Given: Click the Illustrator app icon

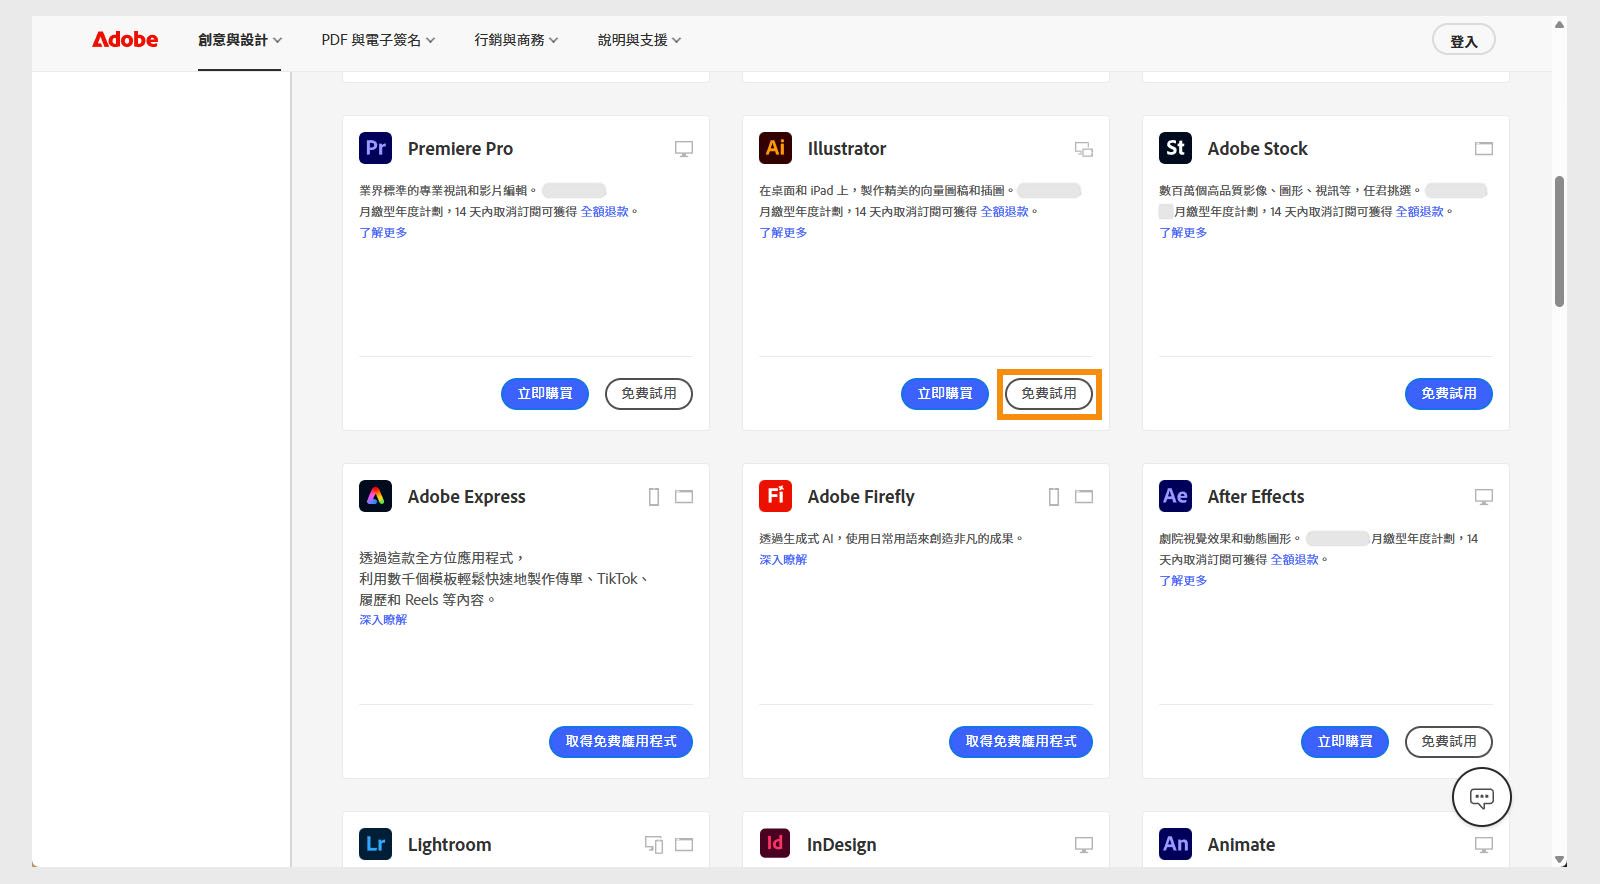Looking at the screenshot, I should pos(775,148).
